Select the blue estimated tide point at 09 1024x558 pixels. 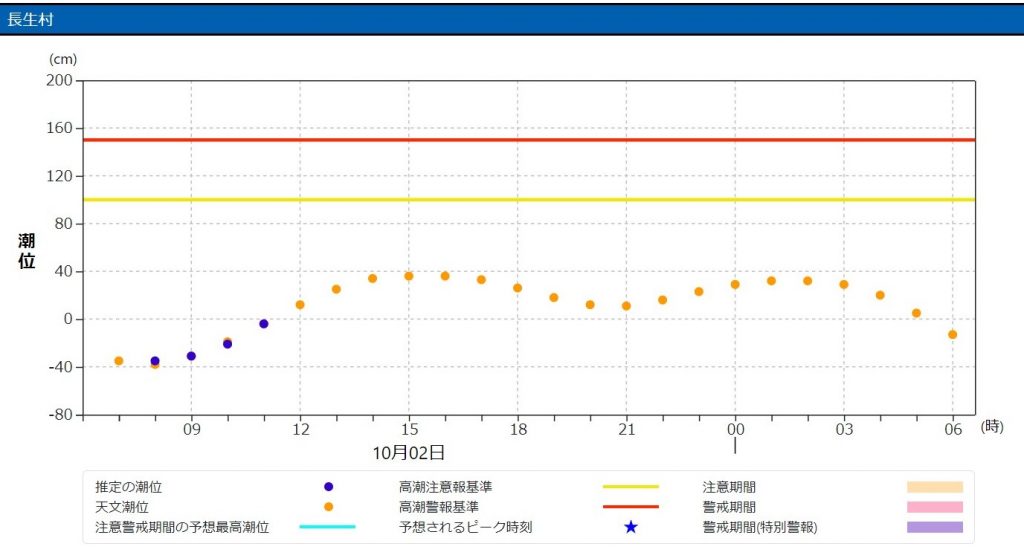point(191,356)
